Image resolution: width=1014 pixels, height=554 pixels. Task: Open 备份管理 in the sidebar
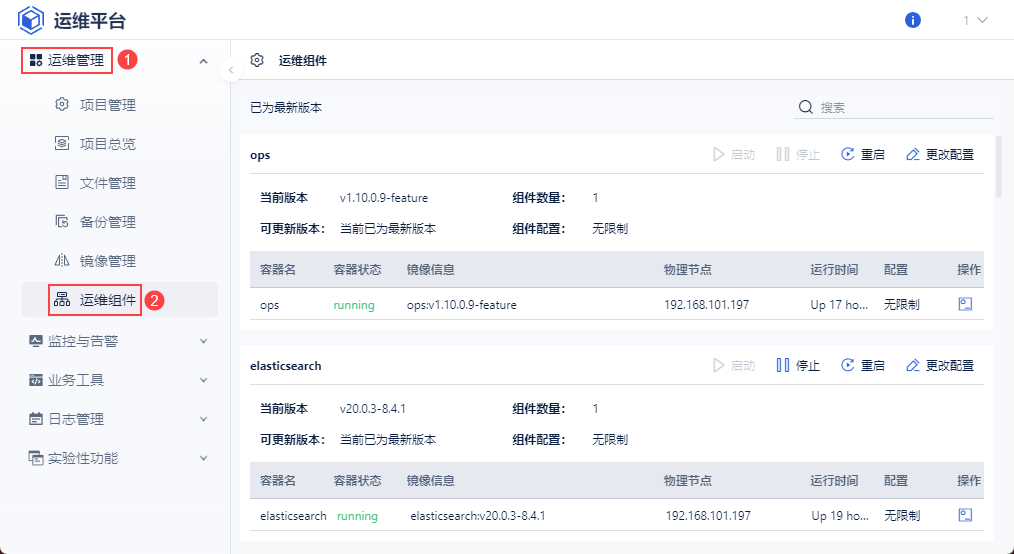pyautogui.click(x=107, y=222)
